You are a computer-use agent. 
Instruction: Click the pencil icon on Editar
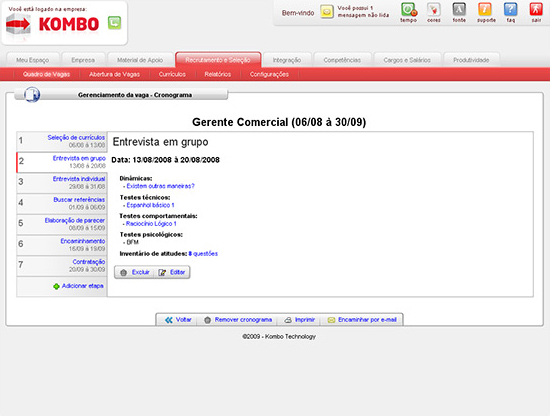click(162, 273)
